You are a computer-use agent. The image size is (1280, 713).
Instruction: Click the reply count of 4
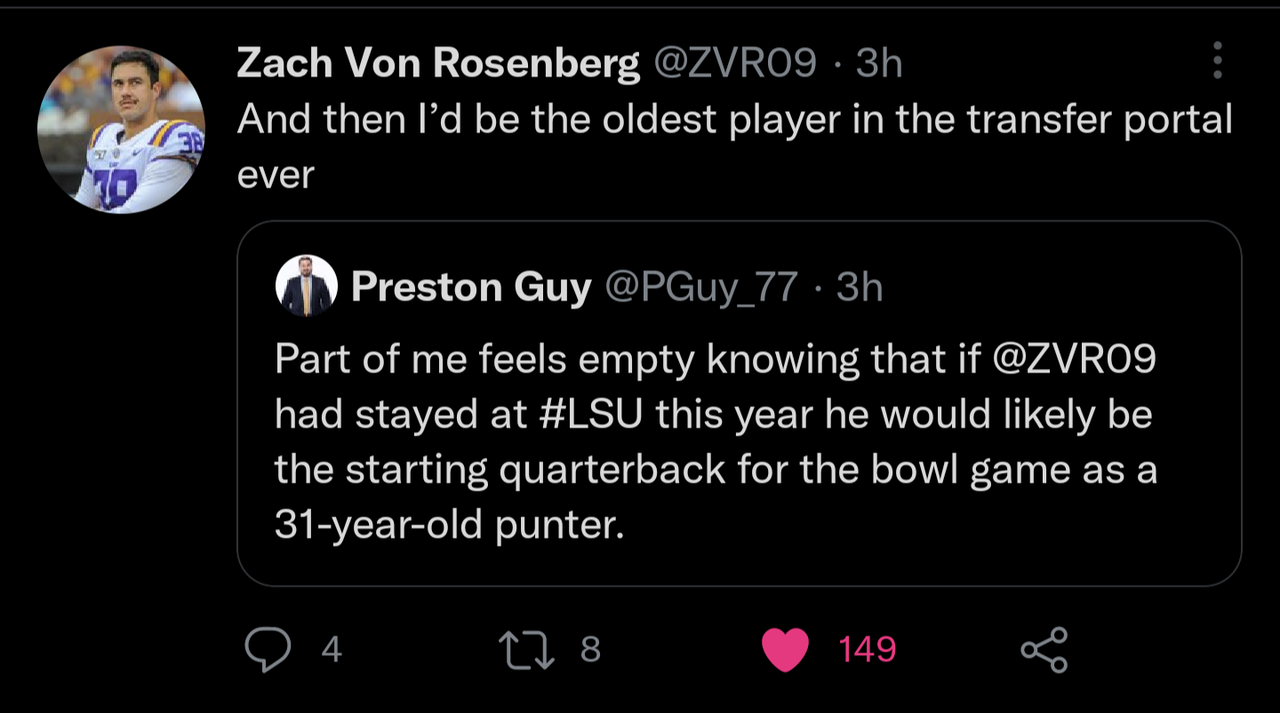click(332, 650)
